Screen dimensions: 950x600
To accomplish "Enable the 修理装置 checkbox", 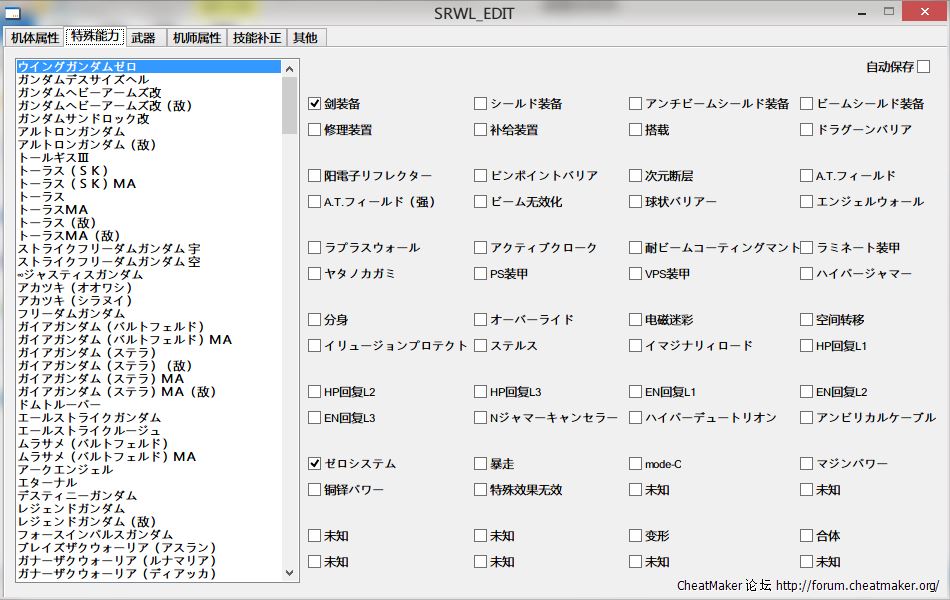I will pyautogui.click(x=315, y=129).
